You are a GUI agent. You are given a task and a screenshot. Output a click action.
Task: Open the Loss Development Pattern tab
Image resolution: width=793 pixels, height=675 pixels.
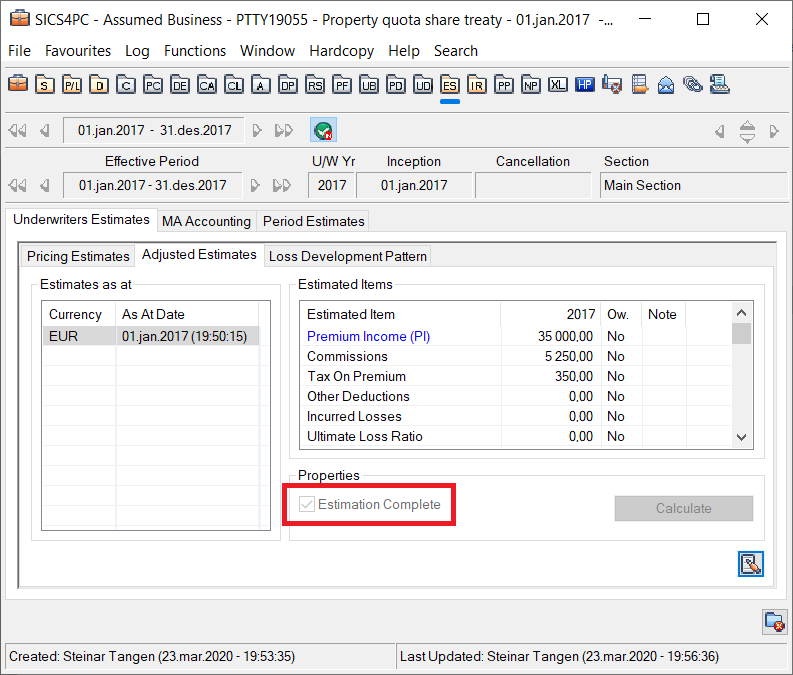click(x=347, y=256)
